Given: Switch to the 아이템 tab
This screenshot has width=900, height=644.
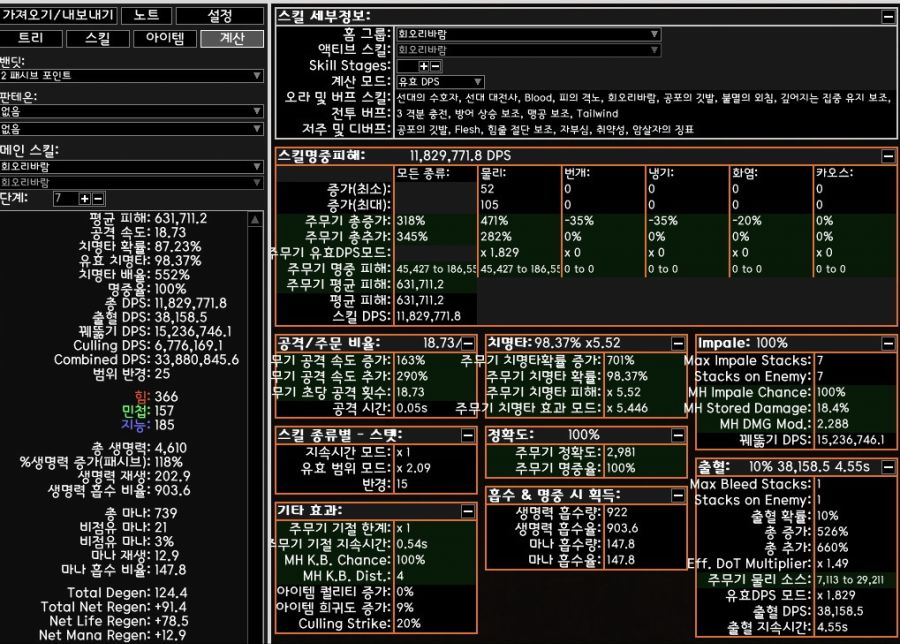Looking at the screenshot, I should (x=165, y=38).
